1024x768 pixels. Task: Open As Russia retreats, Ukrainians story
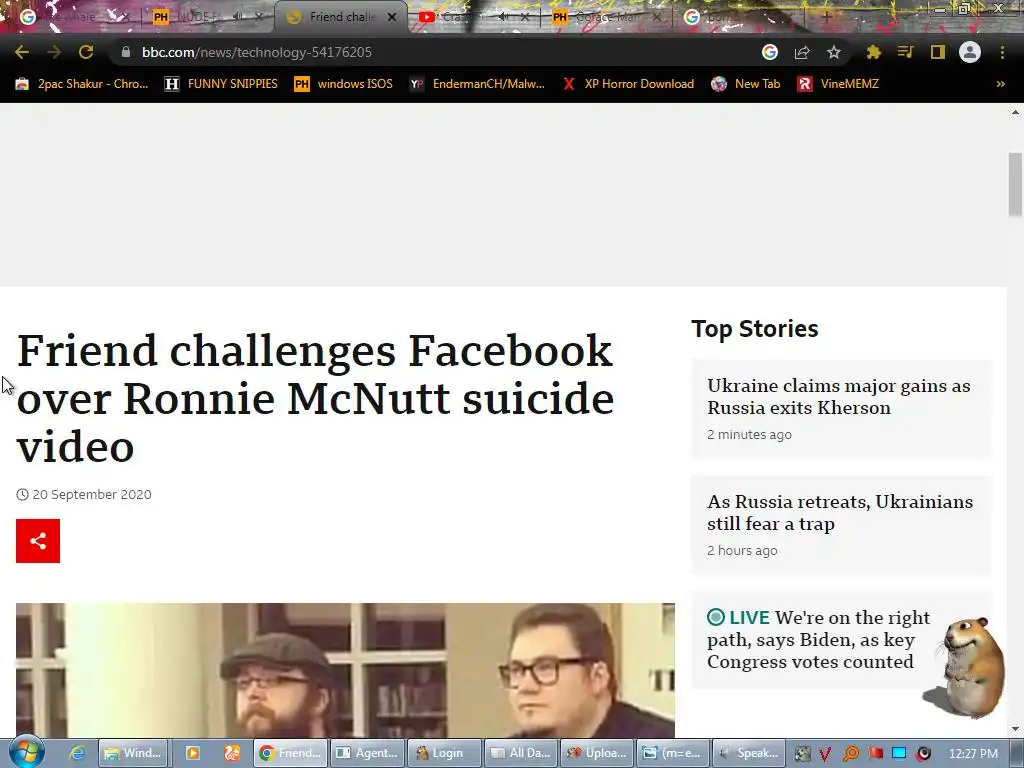pyautogui.click(x=840, y=513)
